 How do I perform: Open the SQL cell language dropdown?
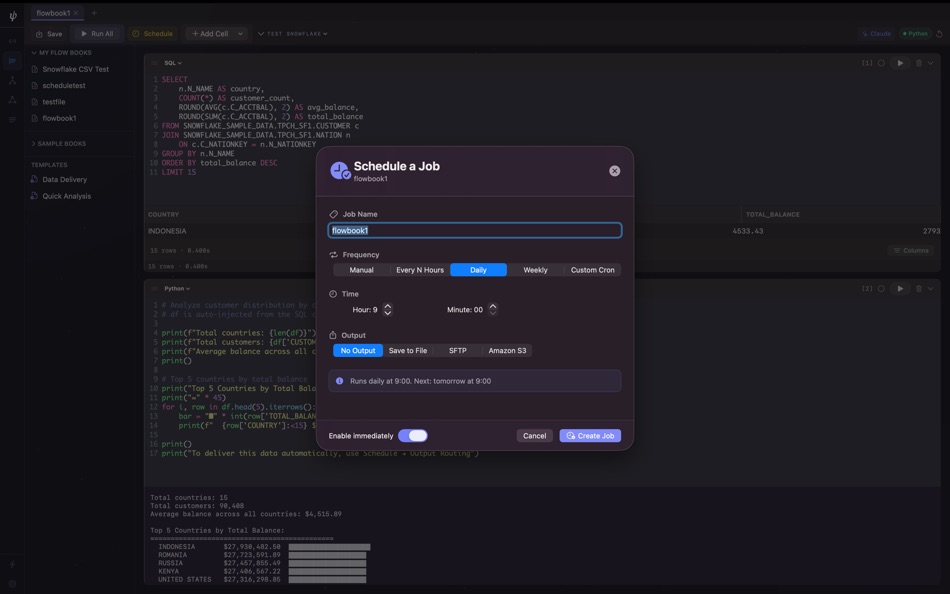pos(172,62)
